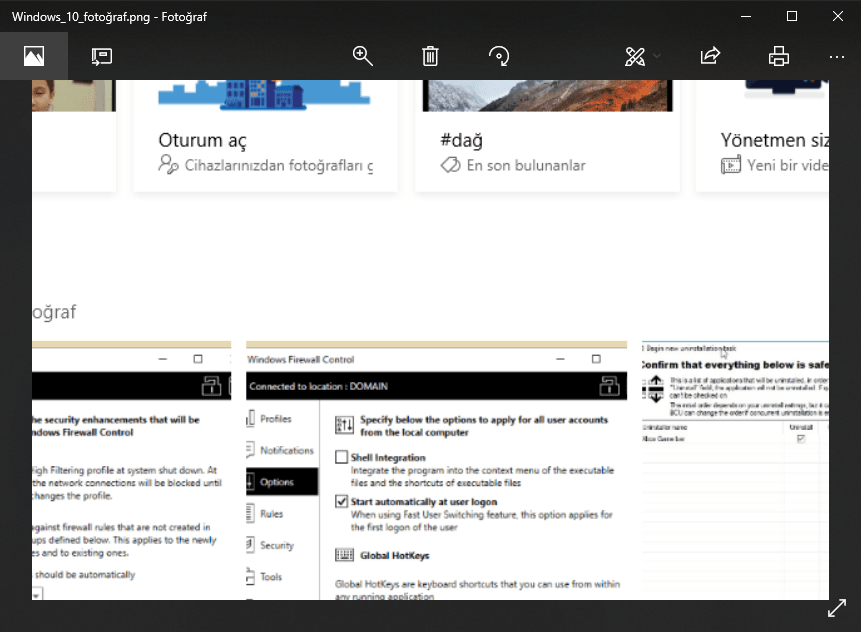This screenshot has height=632, width=861.
Task: Open the Edit & Create tool icon
Action: [x=635, y=56]
